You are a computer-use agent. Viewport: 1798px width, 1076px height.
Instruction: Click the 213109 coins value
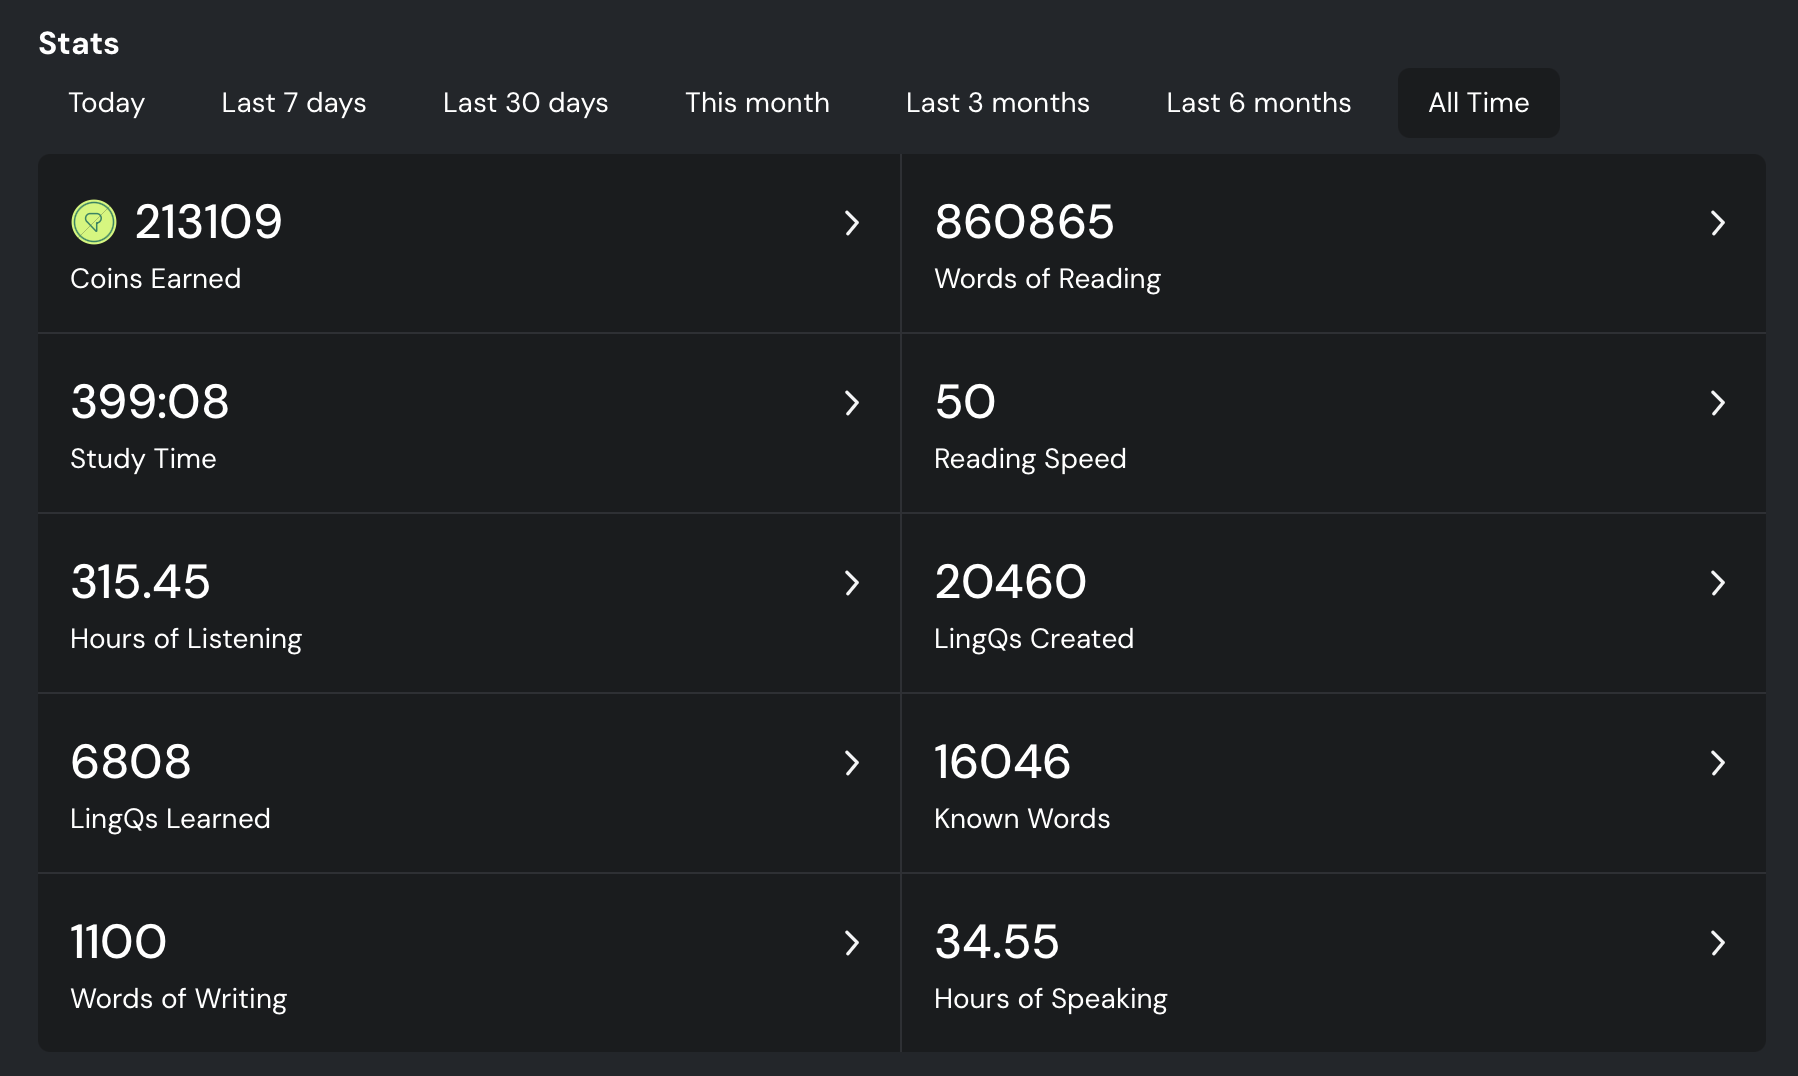tap(209, 222)
